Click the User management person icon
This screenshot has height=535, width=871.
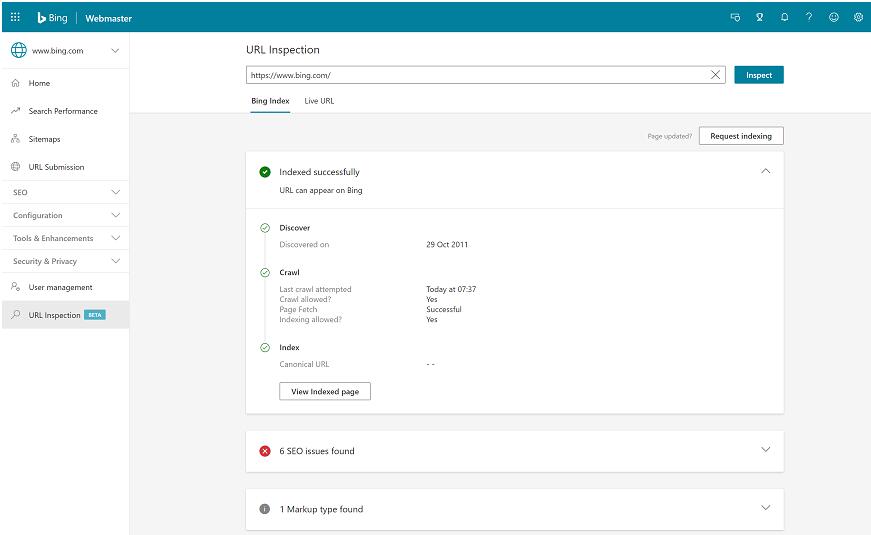[x=16, y=287]
